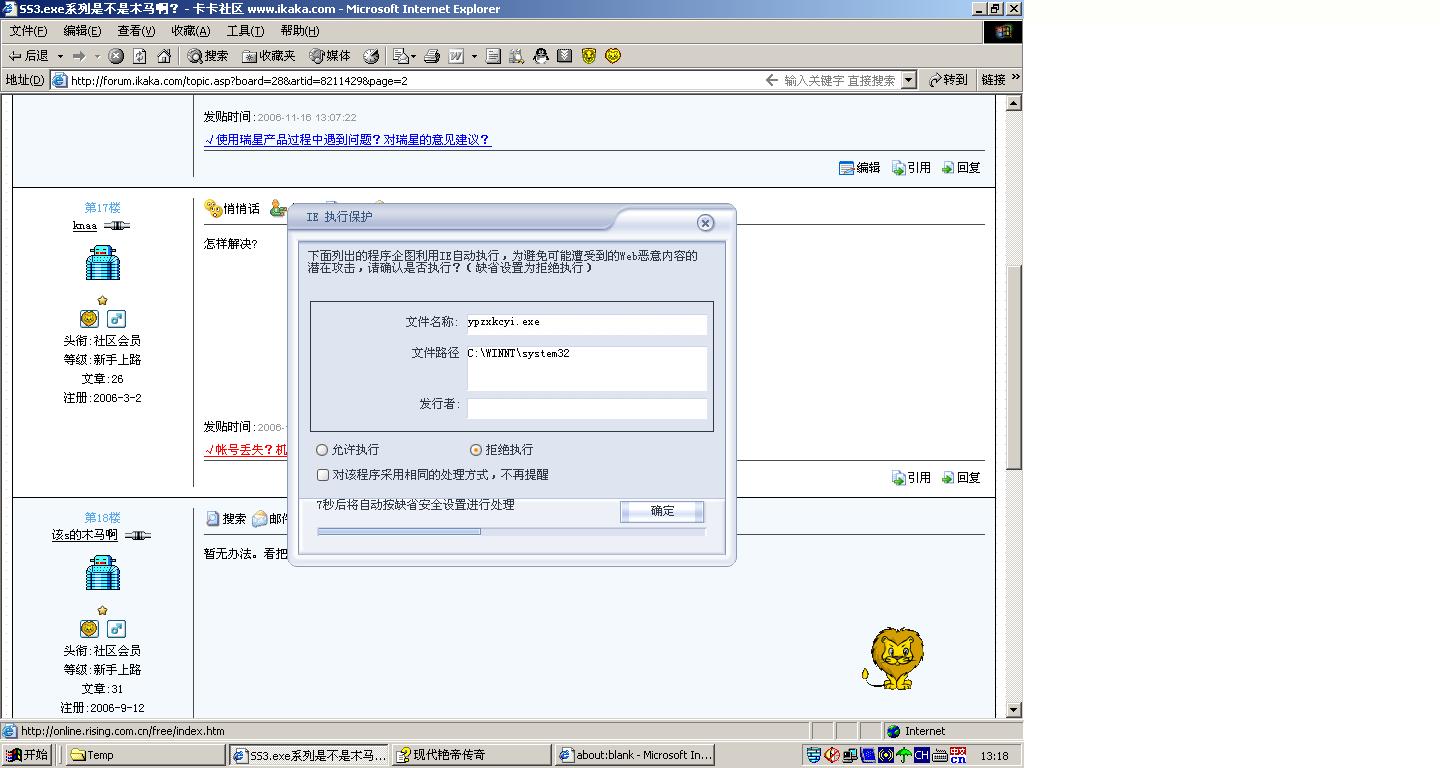Screen dimensions: 1440x768
Task: Close the IE 执行保护 dialog
Action: click(705, 223)
